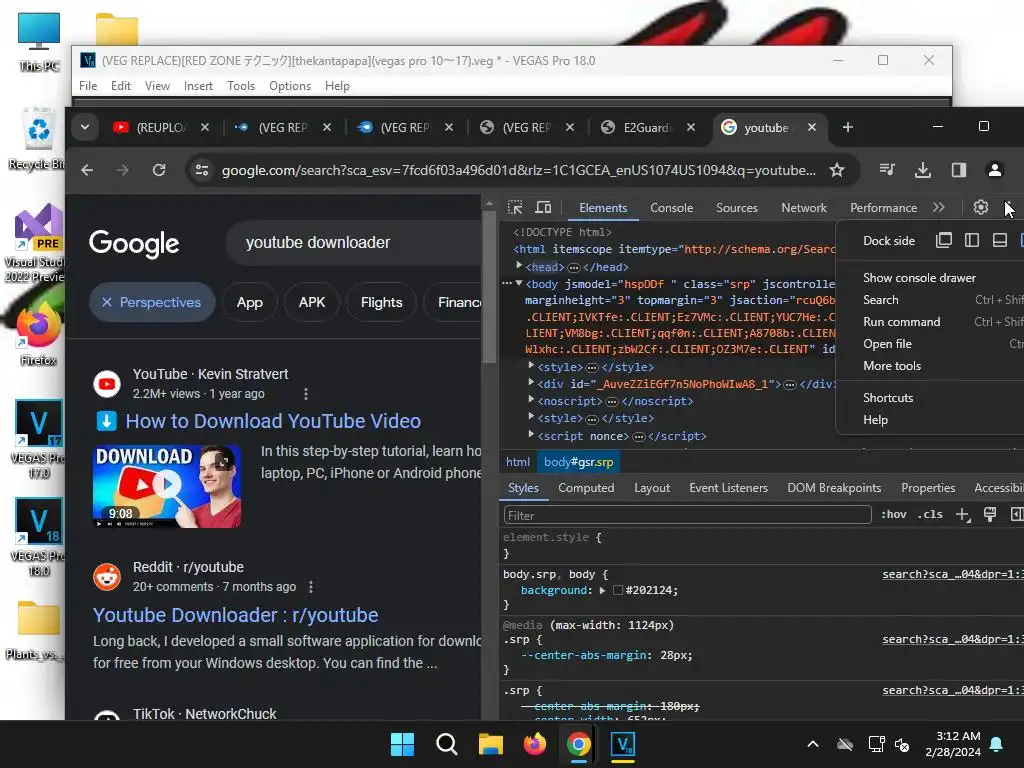Screen dimensions: 1024x768
Task: Click the #202124 background color swatch
Action: coord(618,590)
